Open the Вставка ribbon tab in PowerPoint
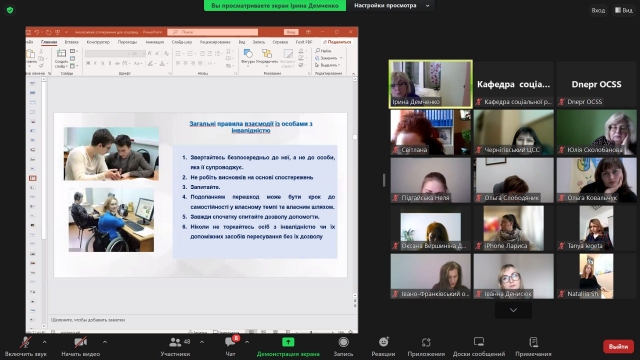The width and height of the screenshot is (640, 360). pyautogui.click(x=71, y=42)
